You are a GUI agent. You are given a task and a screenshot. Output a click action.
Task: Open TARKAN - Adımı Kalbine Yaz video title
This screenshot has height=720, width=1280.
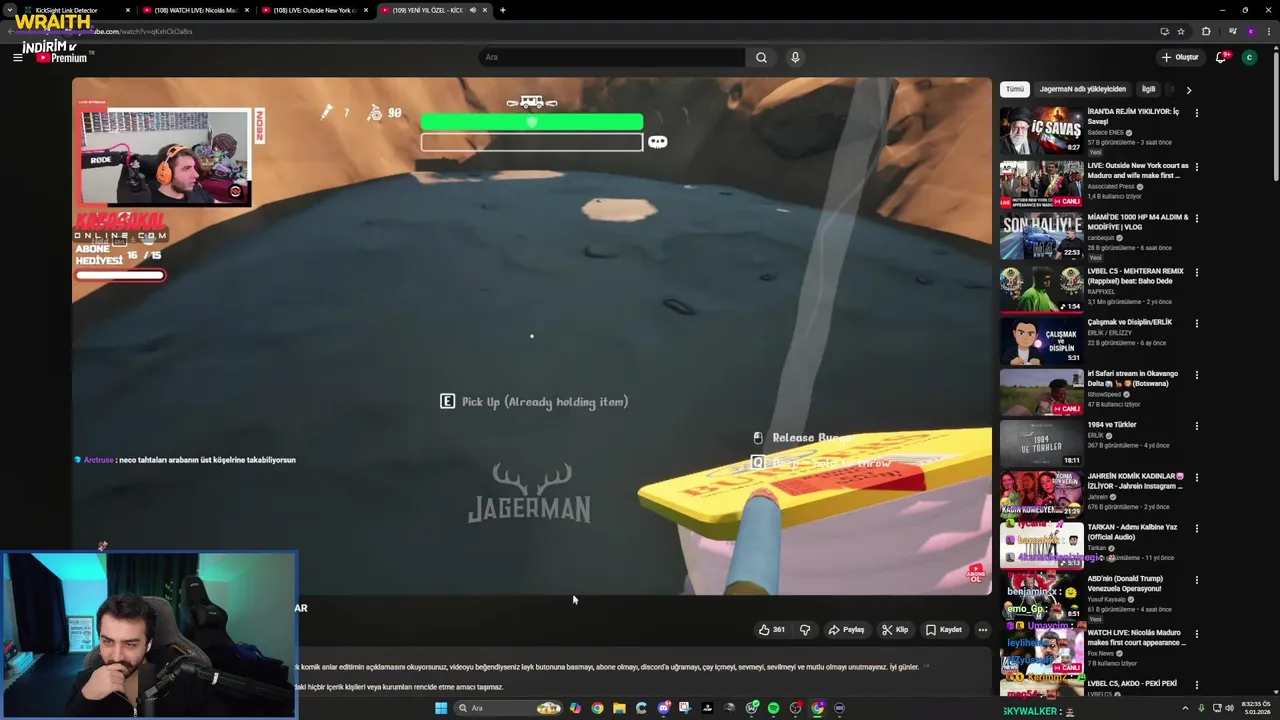click(1132, 532)
